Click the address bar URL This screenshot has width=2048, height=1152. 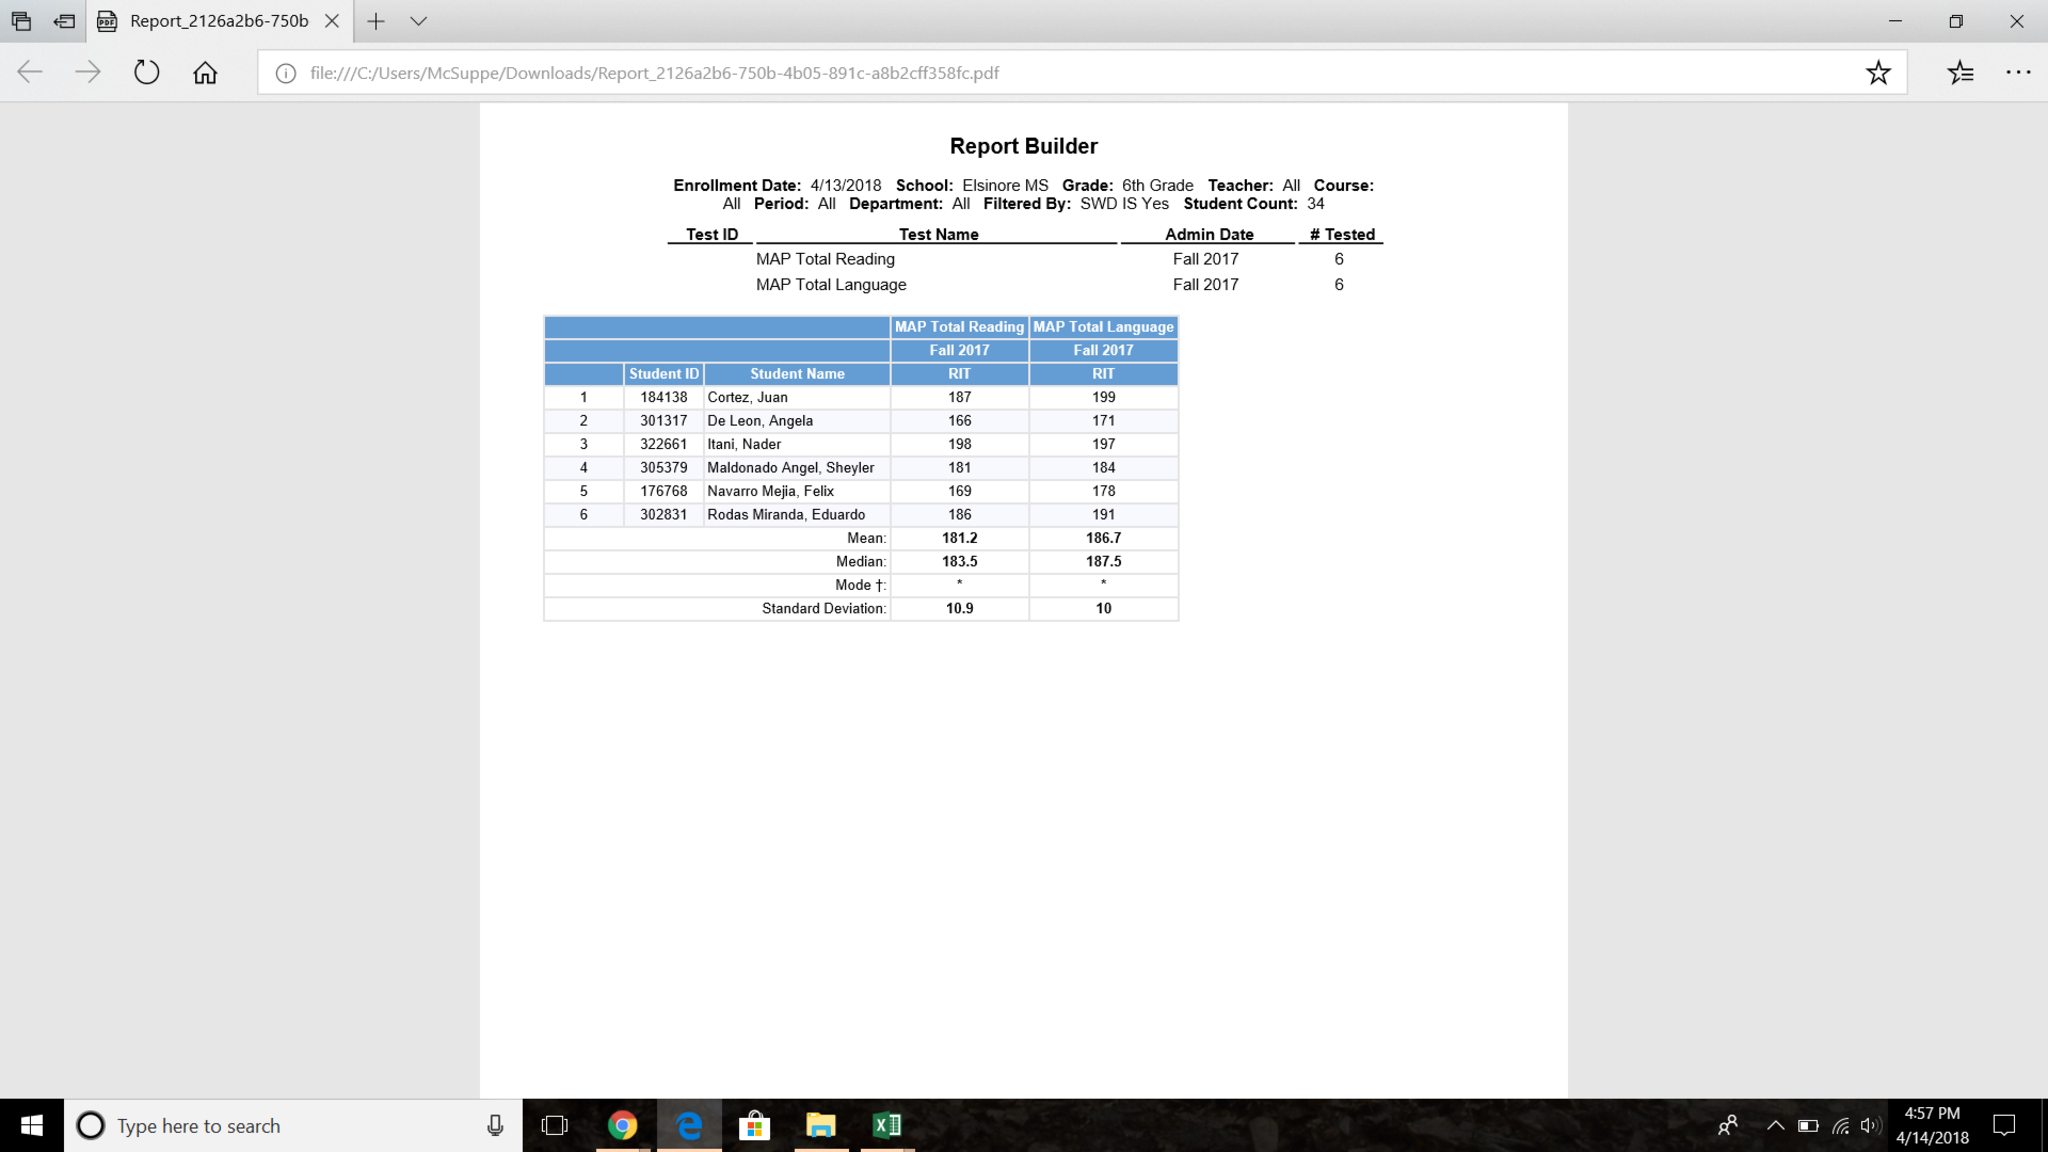pyautogui.click(x=654, y=73)
